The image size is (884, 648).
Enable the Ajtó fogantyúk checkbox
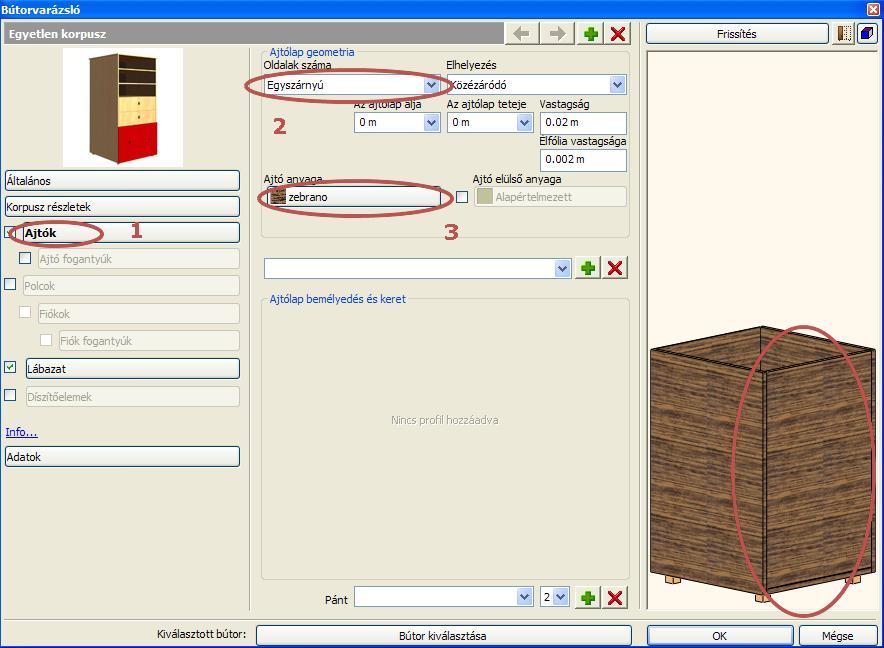(x=25, y=258)
